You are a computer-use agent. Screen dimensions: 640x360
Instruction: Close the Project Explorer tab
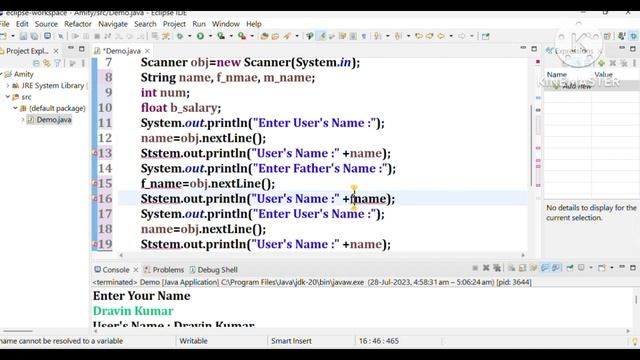point(56,51)
